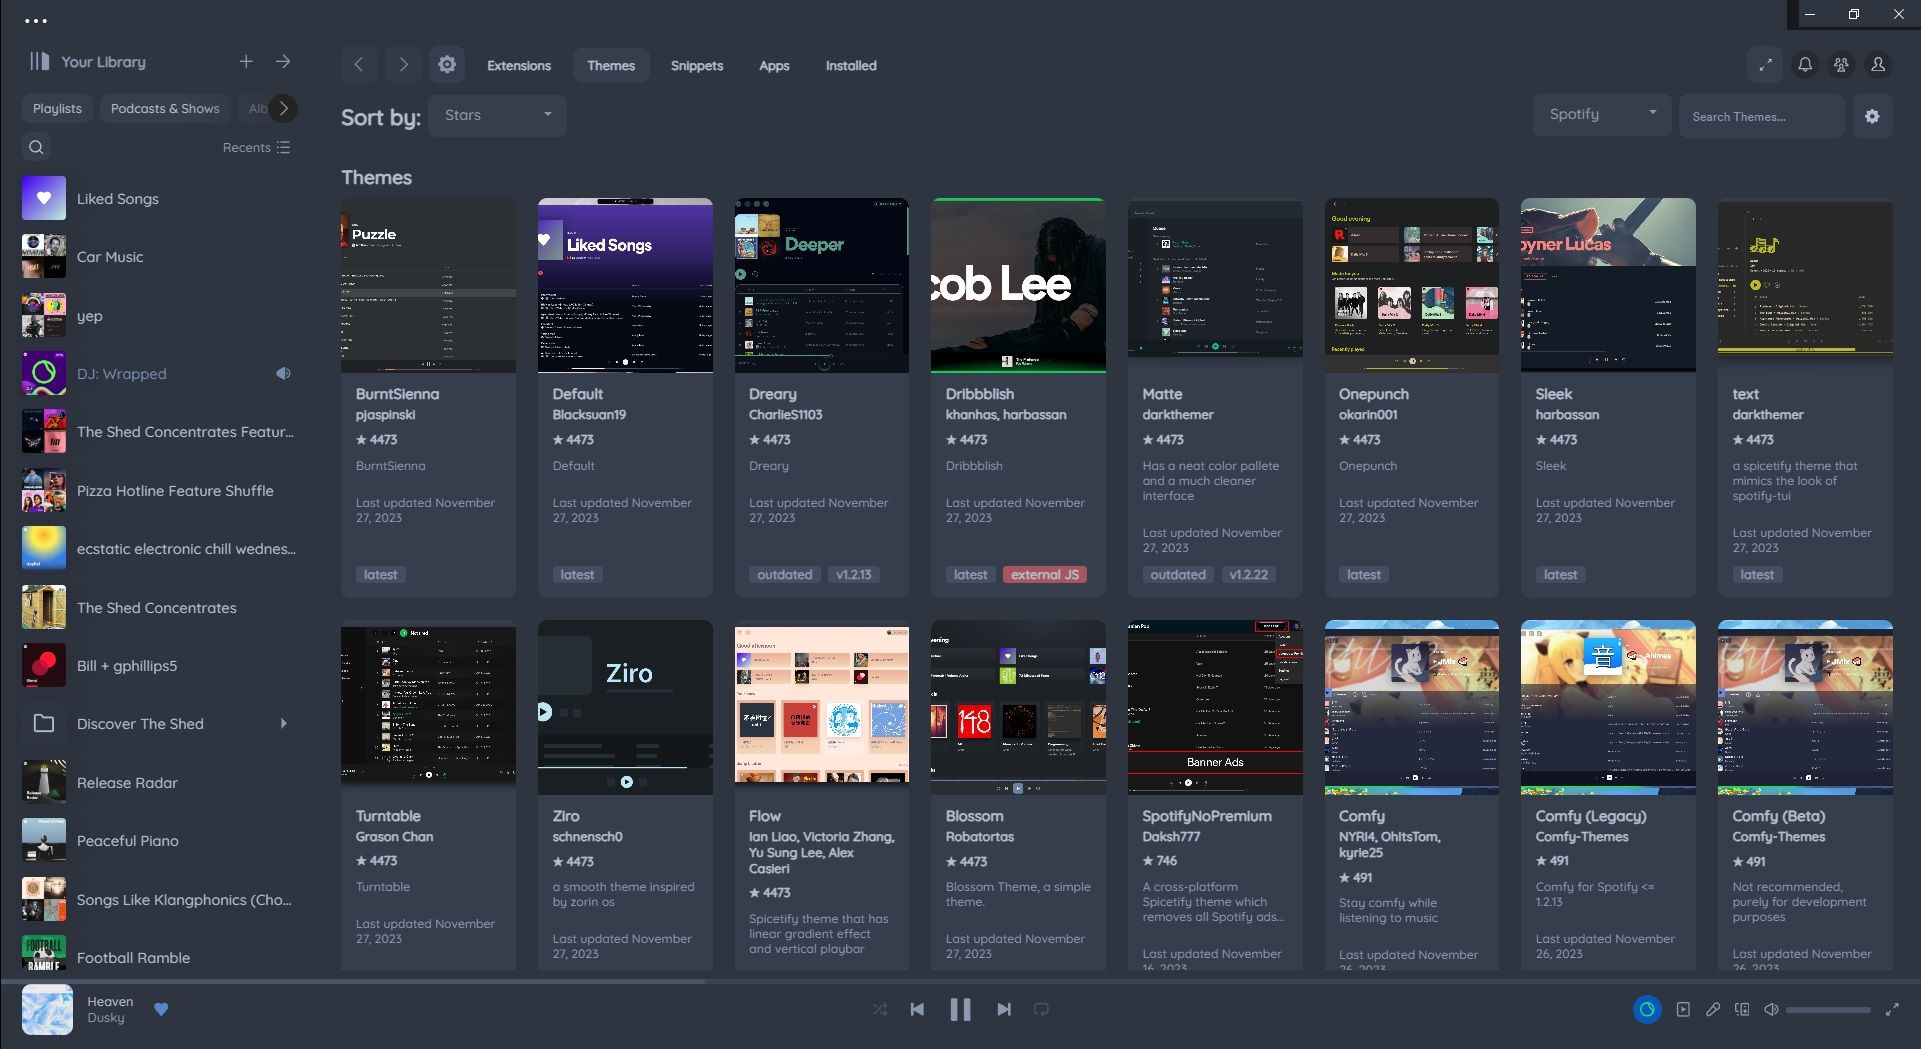Enable repeat mode
1921x1049 pixels.
tap(1041, 1009)
